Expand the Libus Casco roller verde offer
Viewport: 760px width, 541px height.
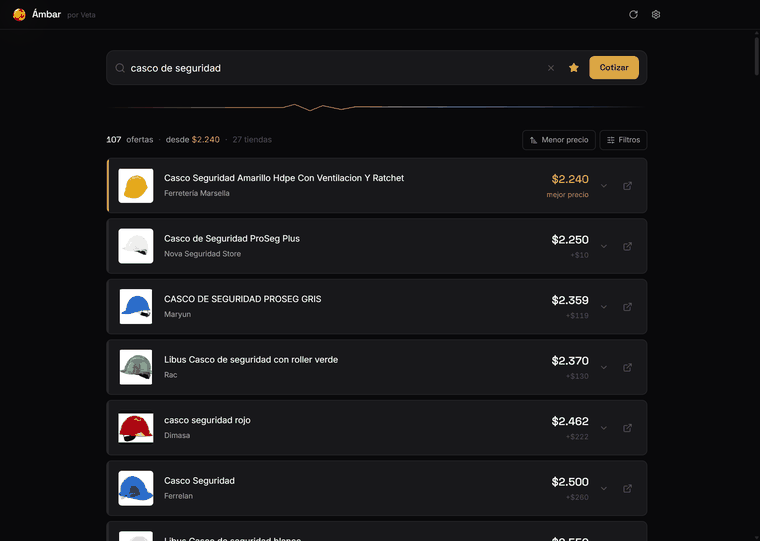point(604,367)
